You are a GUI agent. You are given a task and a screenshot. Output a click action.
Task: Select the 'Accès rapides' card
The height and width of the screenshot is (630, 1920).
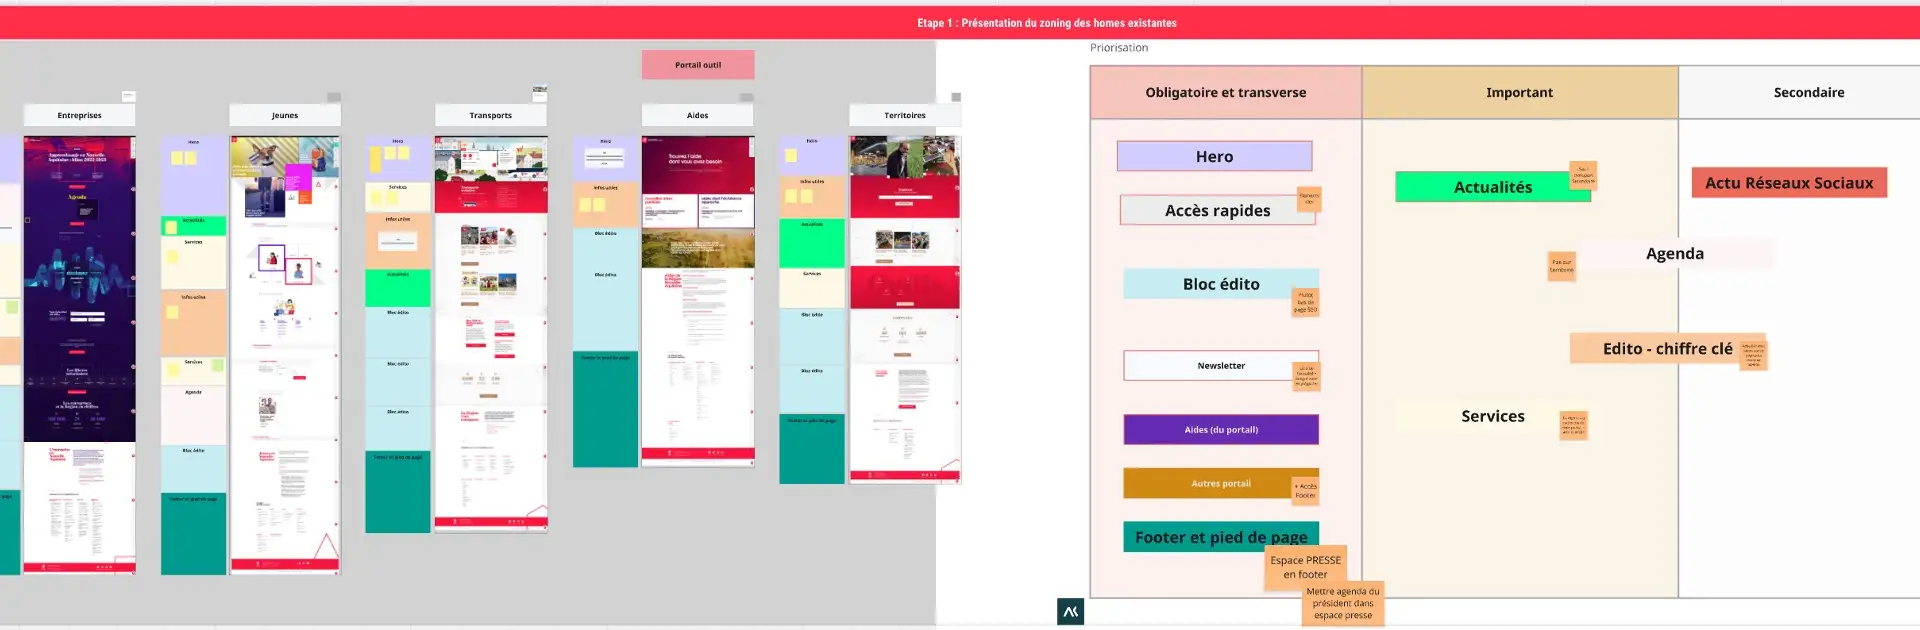[1218, 210]
